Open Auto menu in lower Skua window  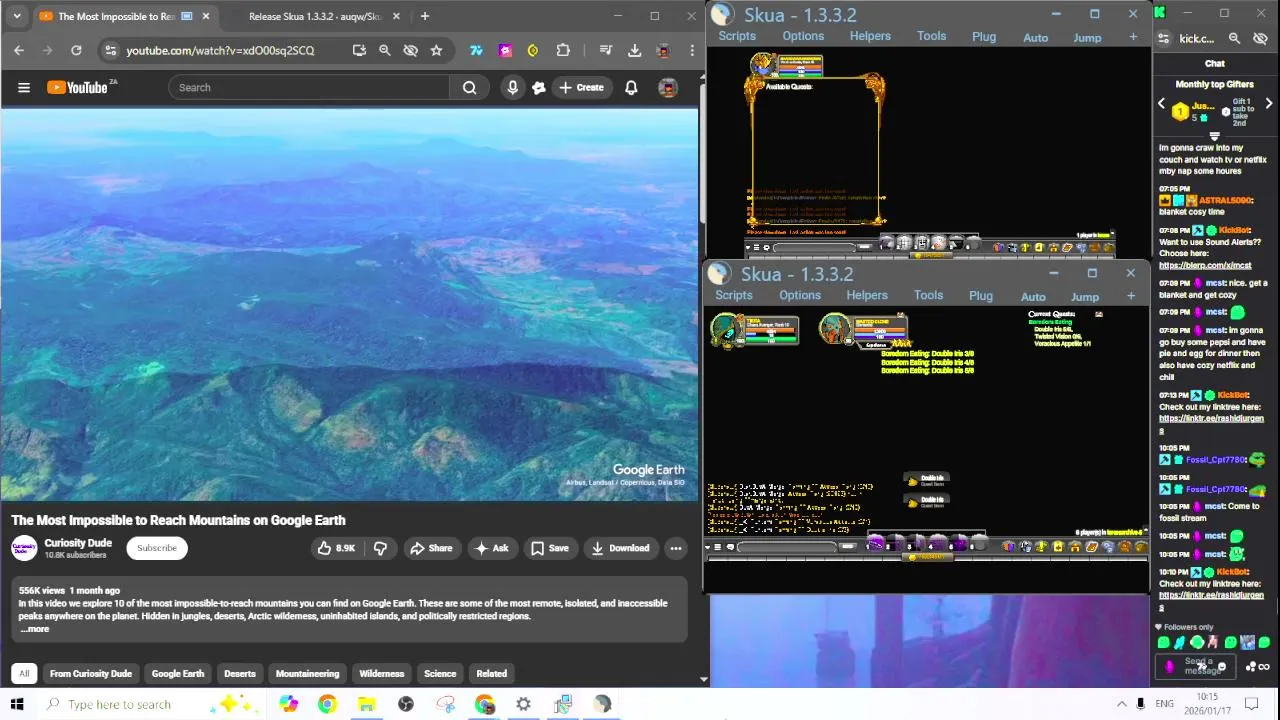click(1033, 297)
